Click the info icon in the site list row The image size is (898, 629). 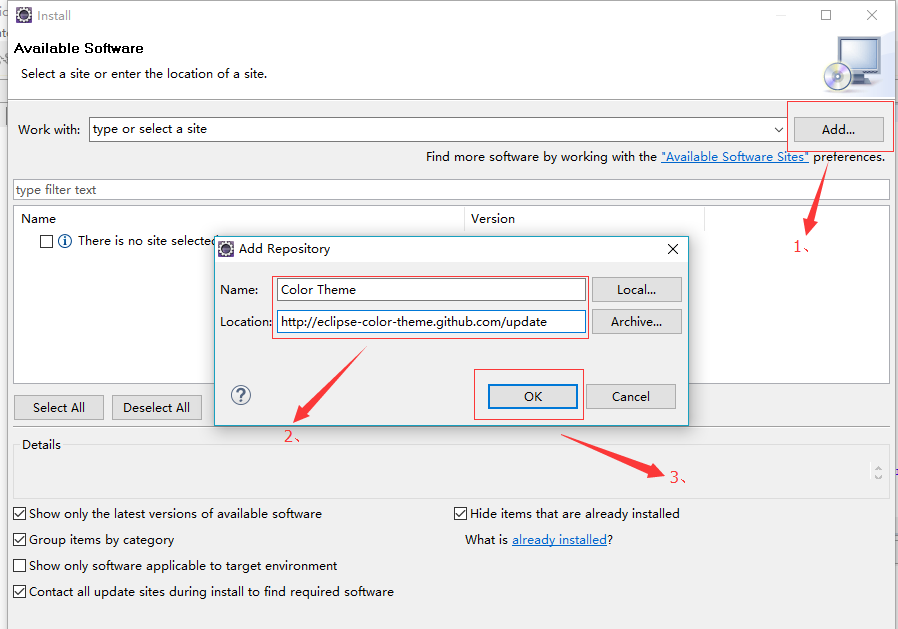click(65, 241)
